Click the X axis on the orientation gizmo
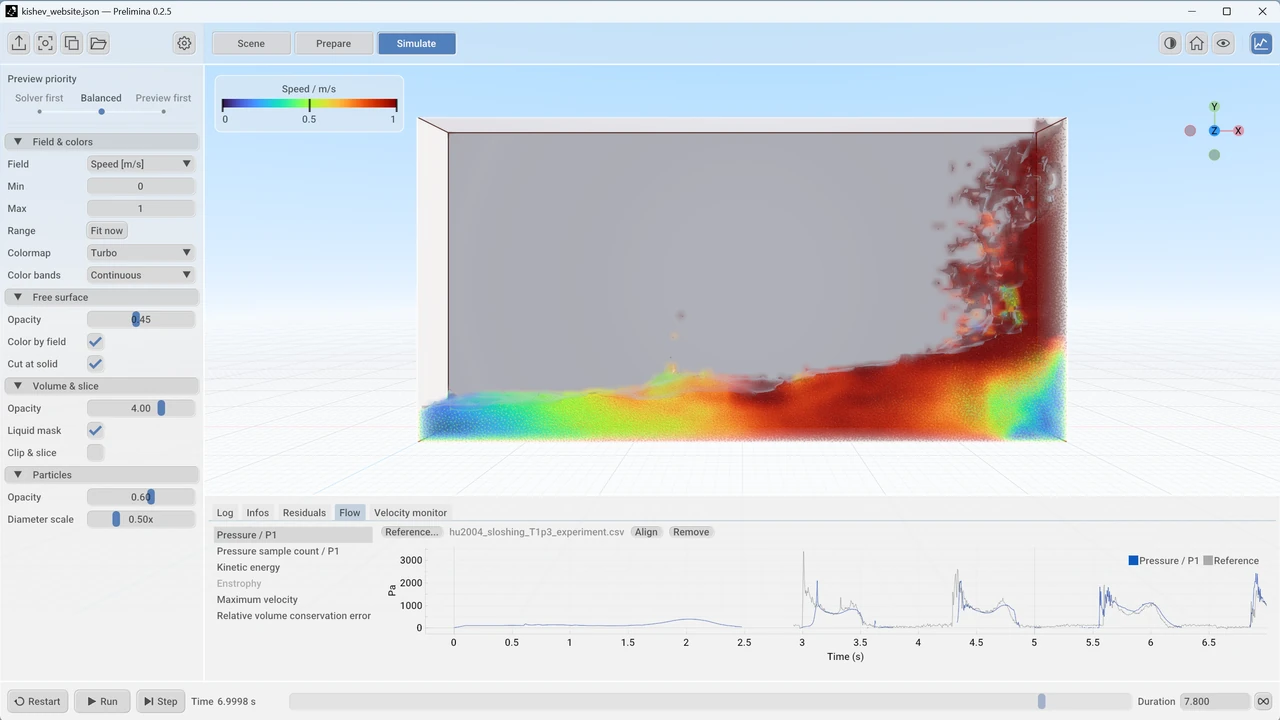This screenshot has width=1280, height=720. click(1238, 131)
